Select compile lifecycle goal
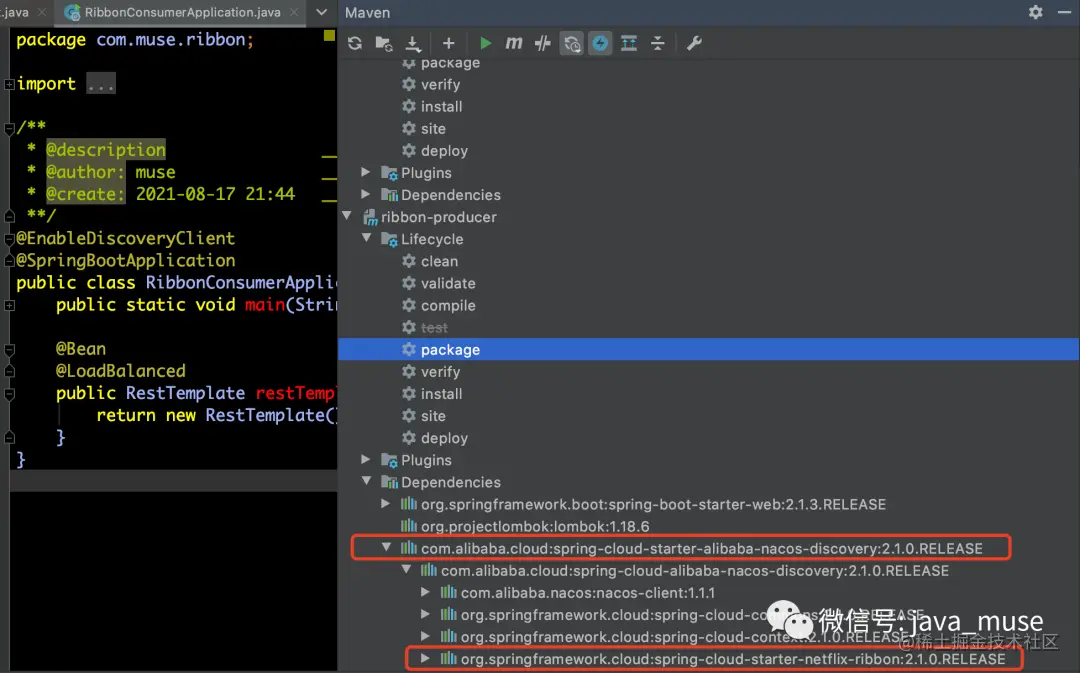The image size is (1080, 673). coord(448,305)
